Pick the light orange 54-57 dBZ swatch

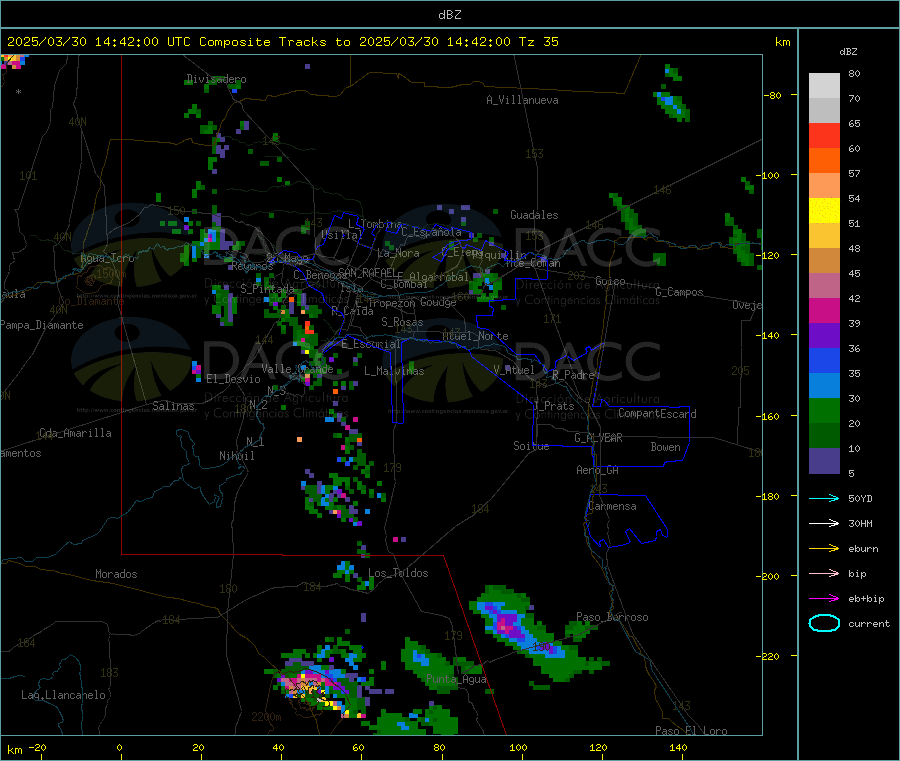[x=824, y=186]
